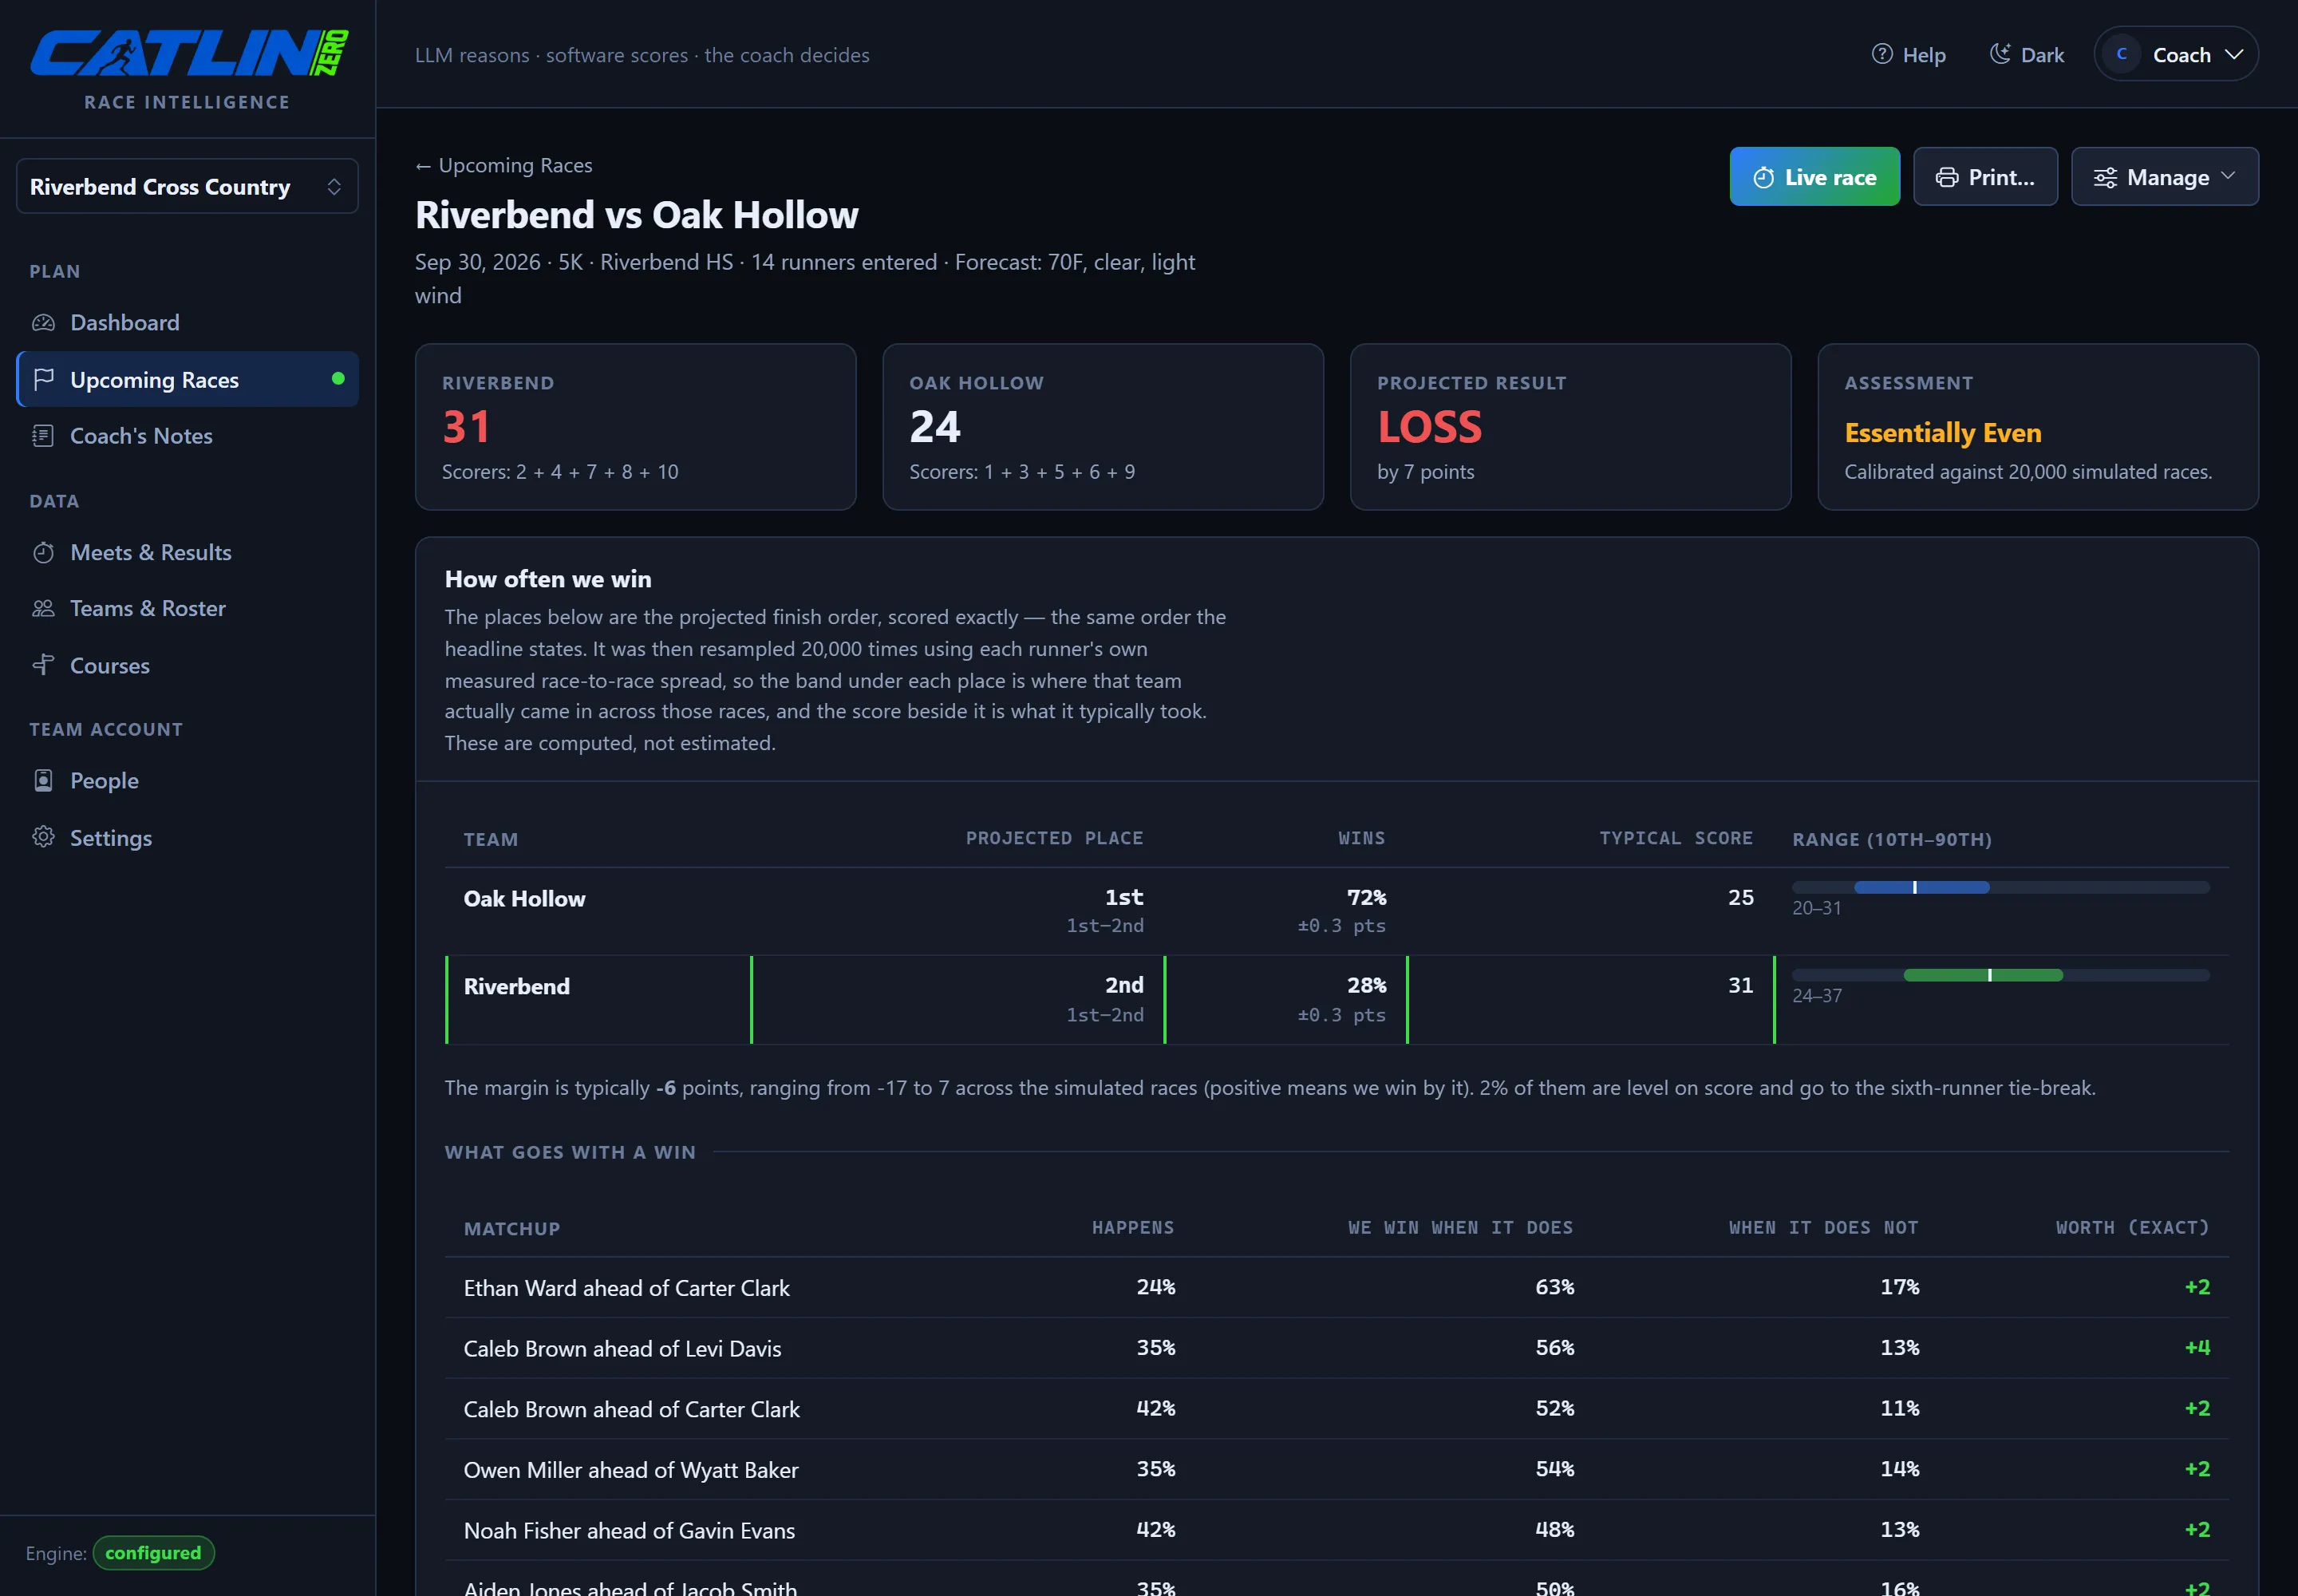Screen dimensions: 2298x1596
Task: Click the Dashboard gauge icon
Action: click(43, 323)
